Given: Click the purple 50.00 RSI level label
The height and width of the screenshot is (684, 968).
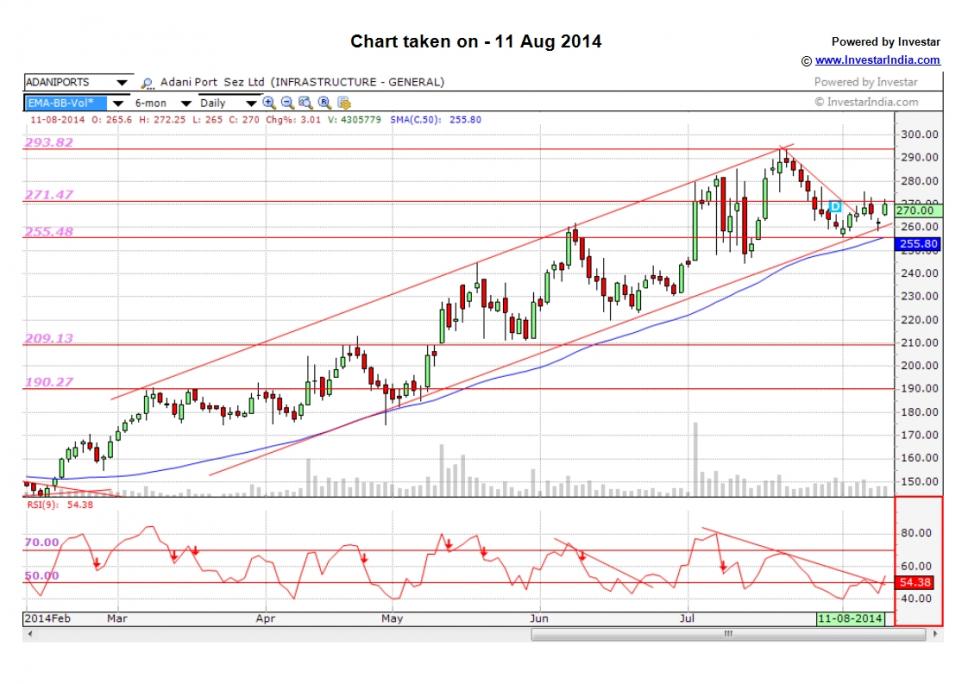Looking at the screenshot, I should coord(42,576).
